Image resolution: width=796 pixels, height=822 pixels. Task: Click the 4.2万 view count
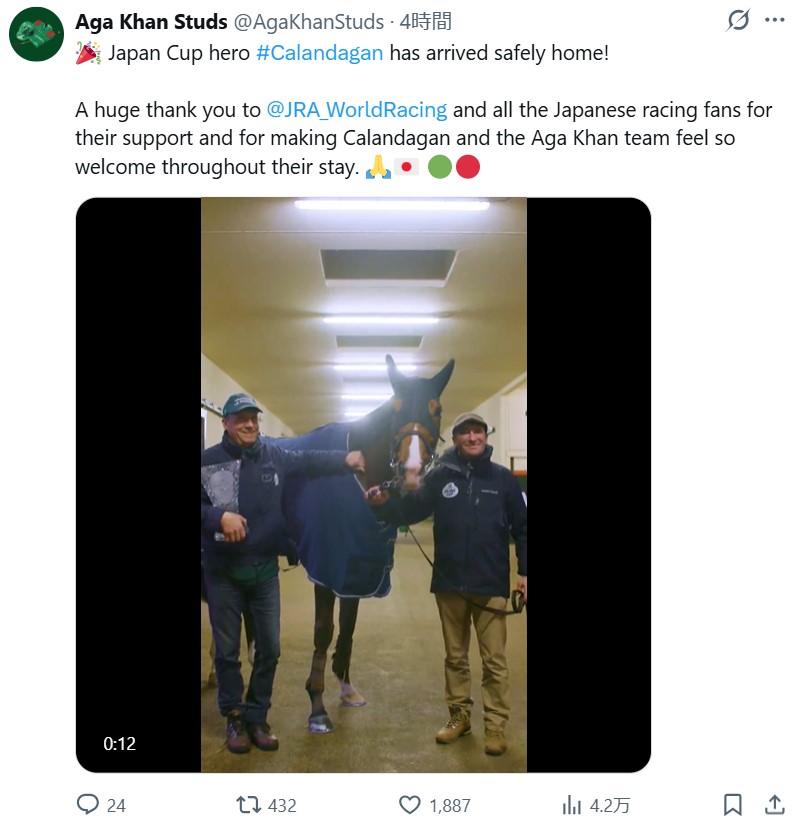coord(610,805)
